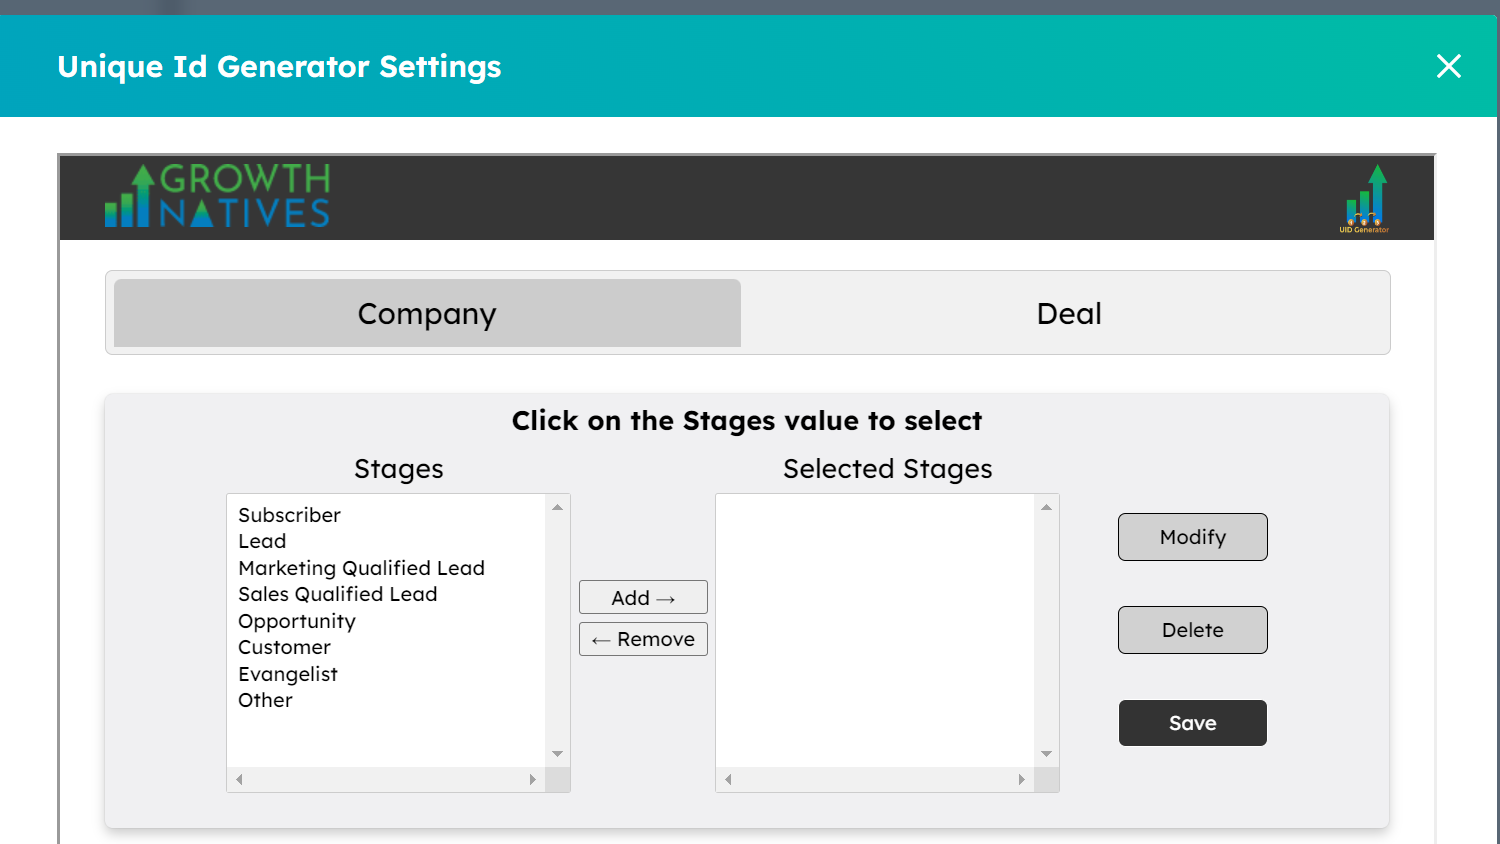Switch to the Deal tab
1500x844 pixels.
pyautogui.click(x=1069, y=313)
